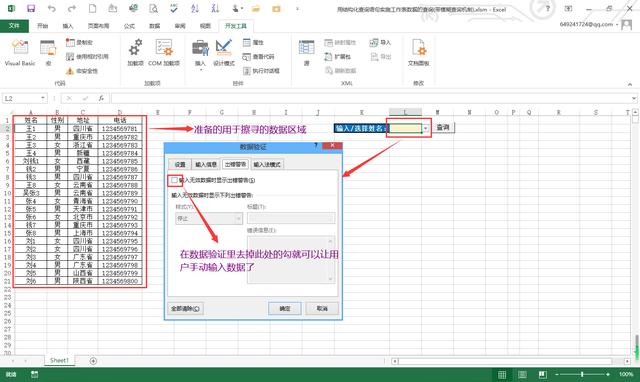Toggle show error alert checkbox

pyautogui.click(x=175, y=180)
